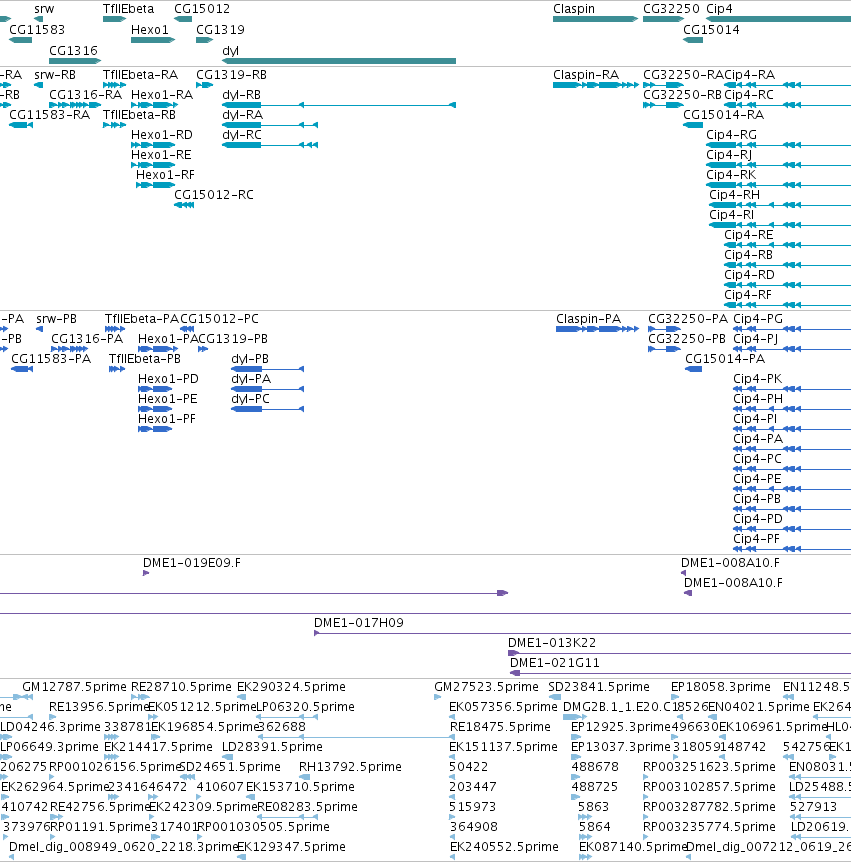Screen dimensions: 851x862
Task: Click transcript Cip4-RK
Action: (x=731, y=175)
